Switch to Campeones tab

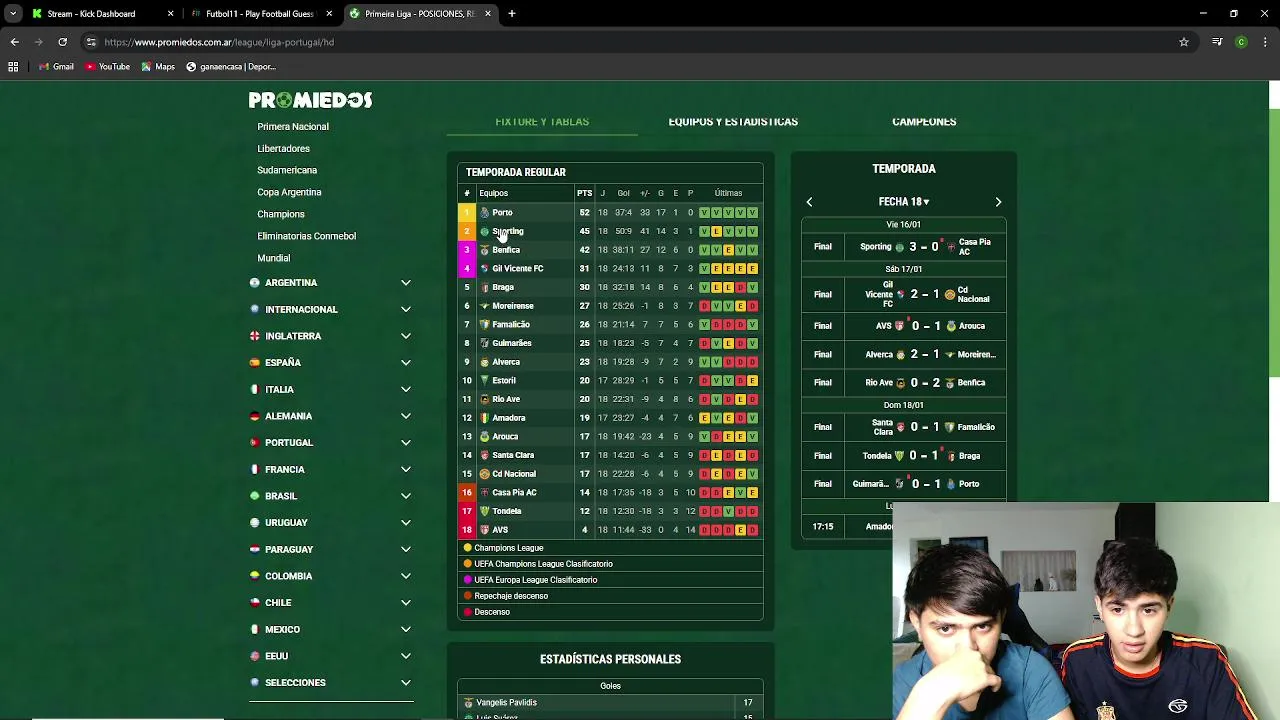pyautogui.click(x=924, y=122)
